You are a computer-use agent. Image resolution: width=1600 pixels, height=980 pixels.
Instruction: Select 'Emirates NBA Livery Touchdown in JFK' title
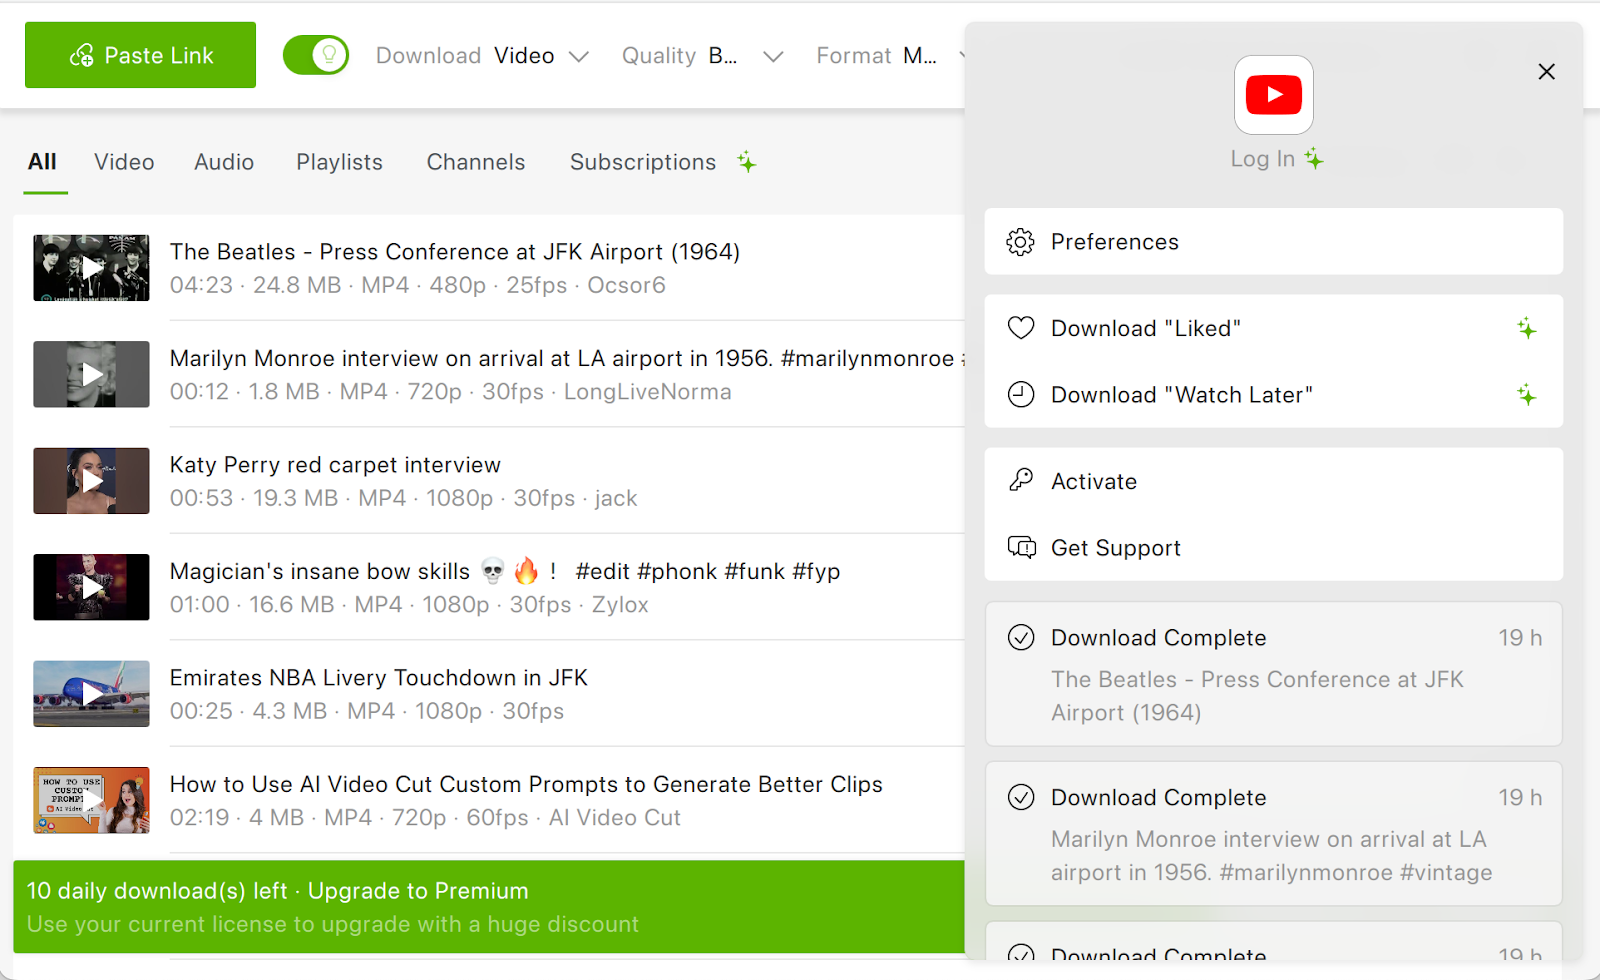[379, 678]
